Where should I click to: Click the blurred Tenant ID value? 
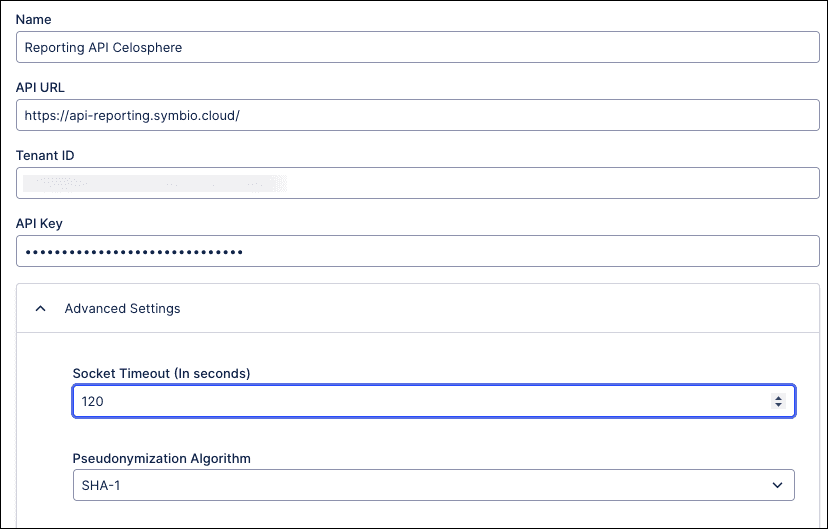click(x=155, y=183)
